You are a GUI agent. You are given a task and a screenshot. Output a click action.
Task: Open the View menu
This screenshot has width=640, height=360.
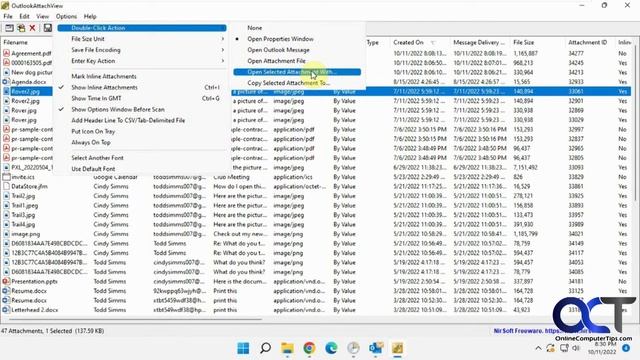42,16
